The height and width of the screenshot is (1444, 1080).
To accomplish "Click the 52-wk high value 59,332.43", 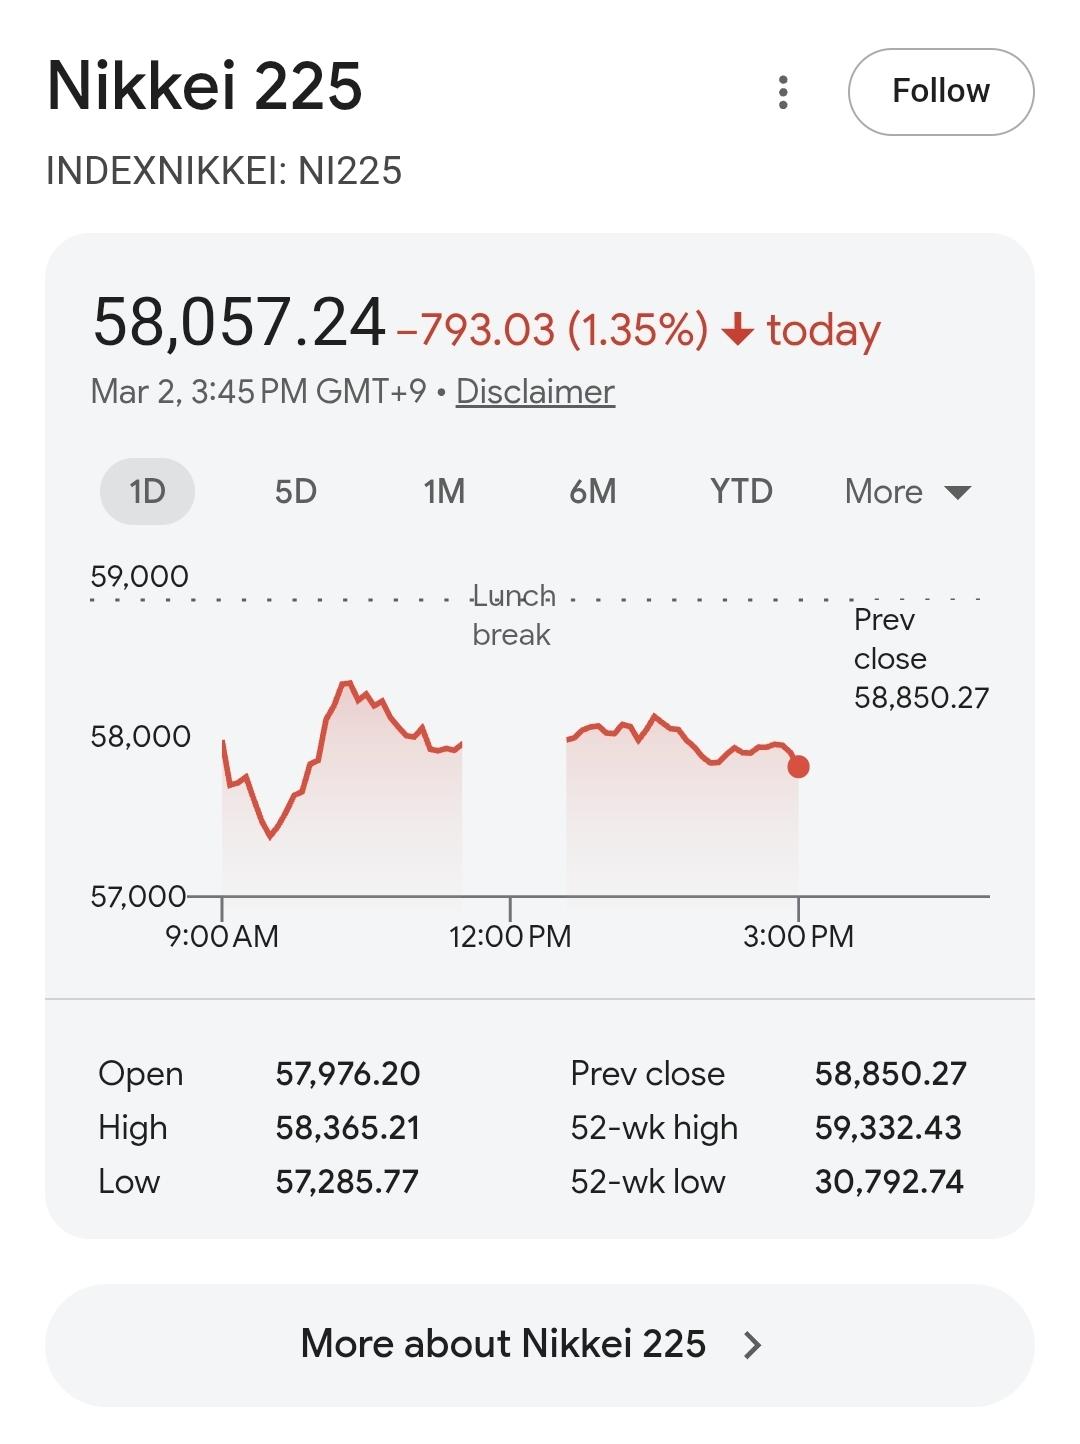I will (888, 1128).
